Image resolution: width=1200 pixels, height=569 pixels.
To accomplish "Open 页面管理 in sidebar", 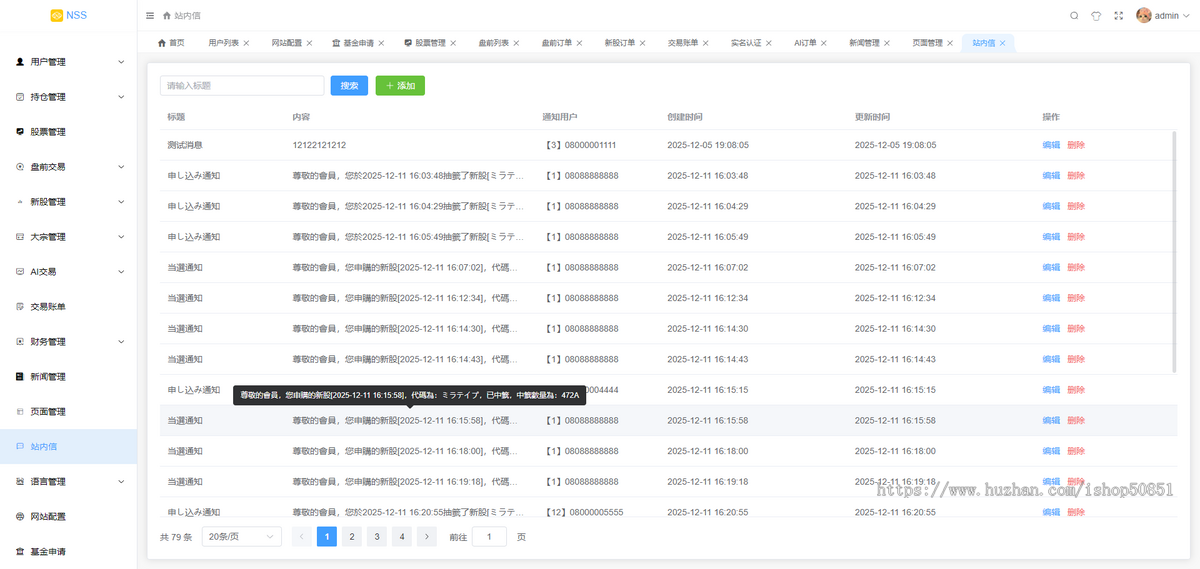I will pos(68,412).
